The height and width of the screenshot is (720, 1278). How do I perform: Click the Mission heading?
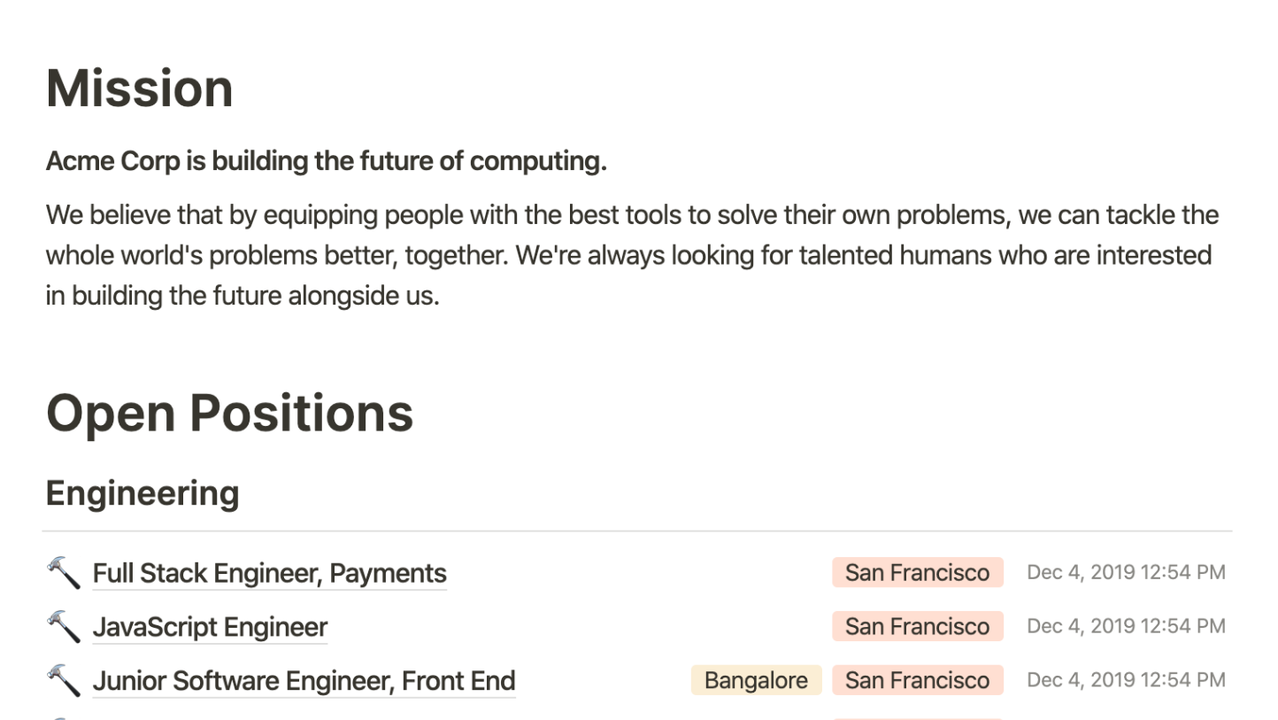(140, 88)
